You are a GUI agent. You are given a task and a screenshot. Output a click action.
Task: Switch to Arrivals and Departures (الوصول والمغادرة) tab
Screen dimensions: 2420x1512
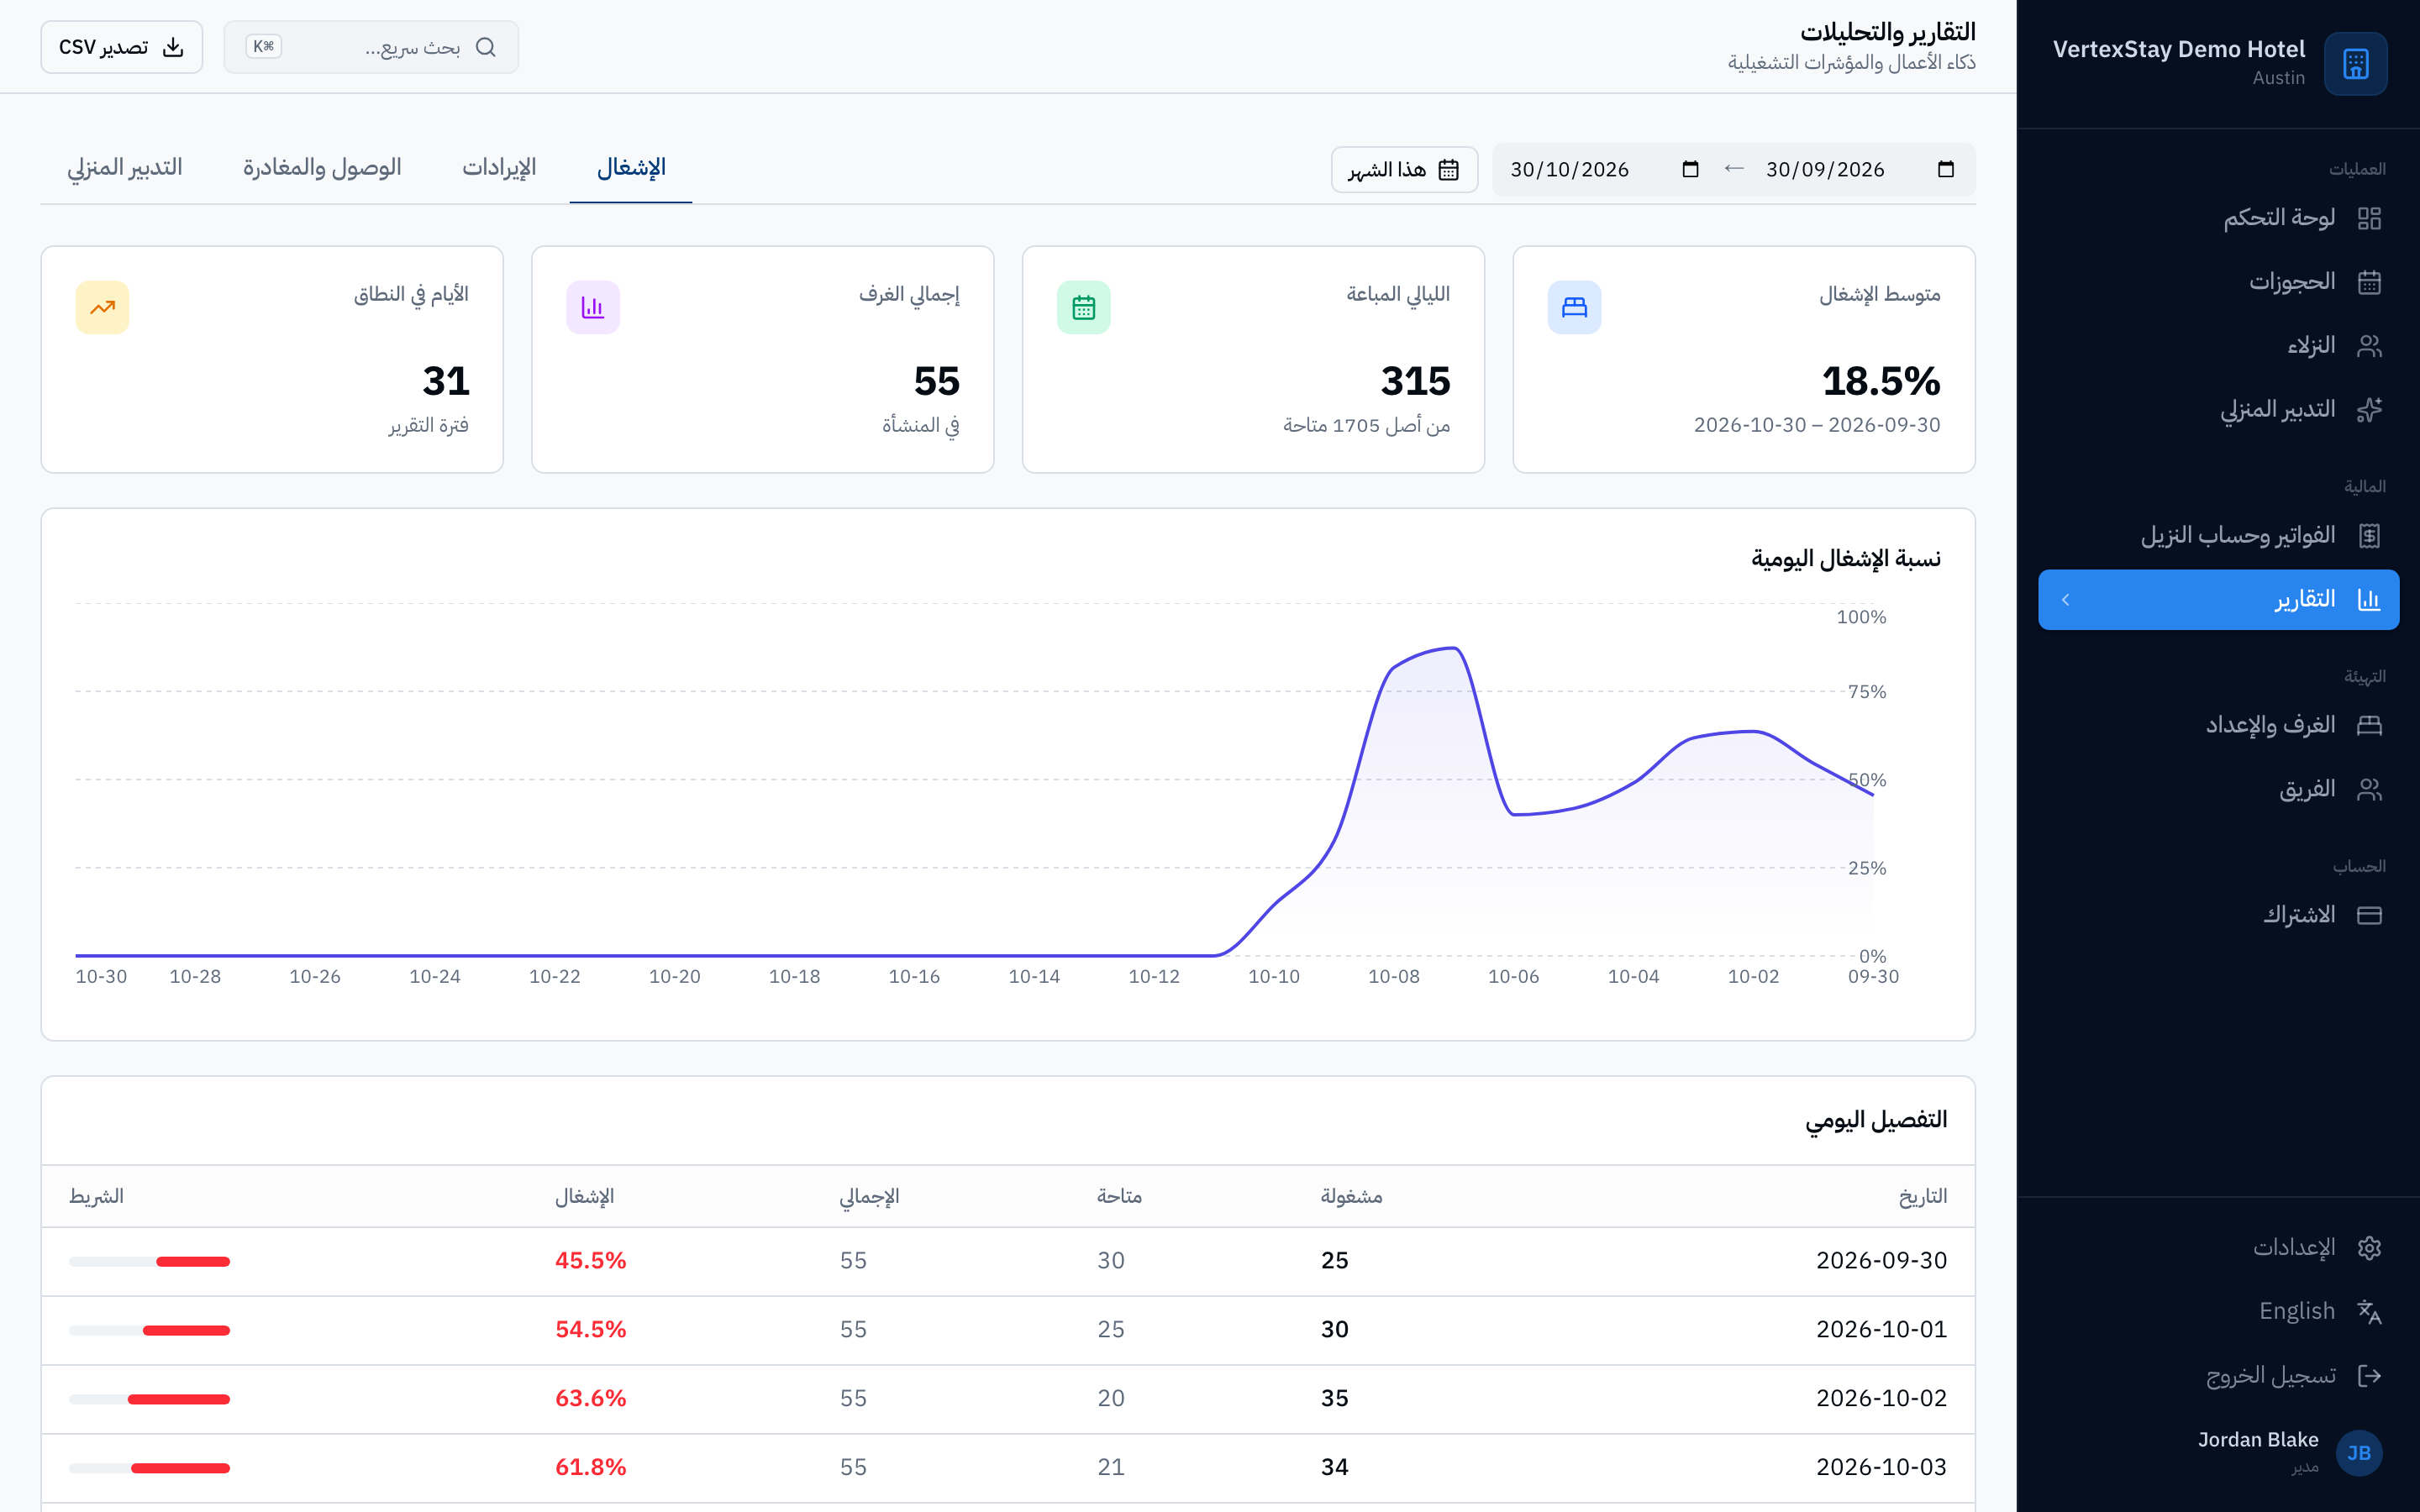click(x=322, y=168)
